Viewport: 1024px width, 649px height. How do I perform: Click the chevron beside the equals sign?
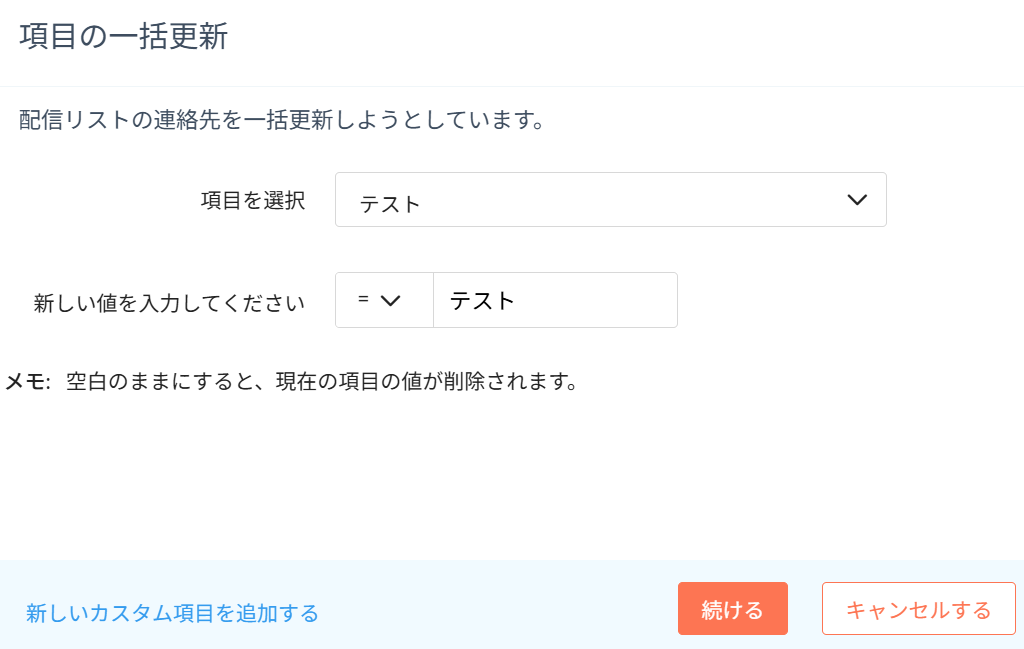[391, 301]
